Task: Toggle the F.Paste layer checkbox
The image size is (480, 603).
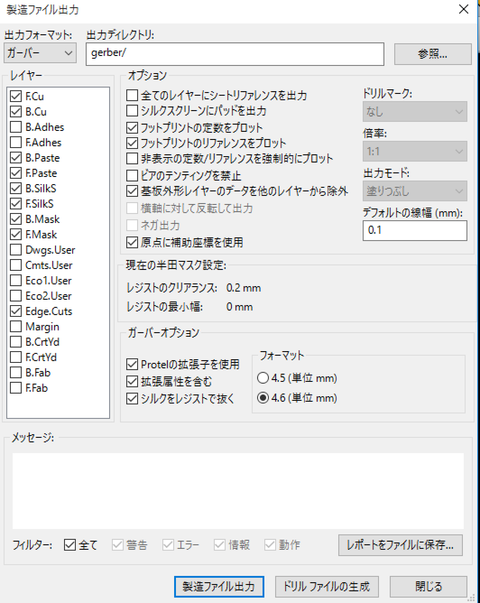Action: [16, 173]
